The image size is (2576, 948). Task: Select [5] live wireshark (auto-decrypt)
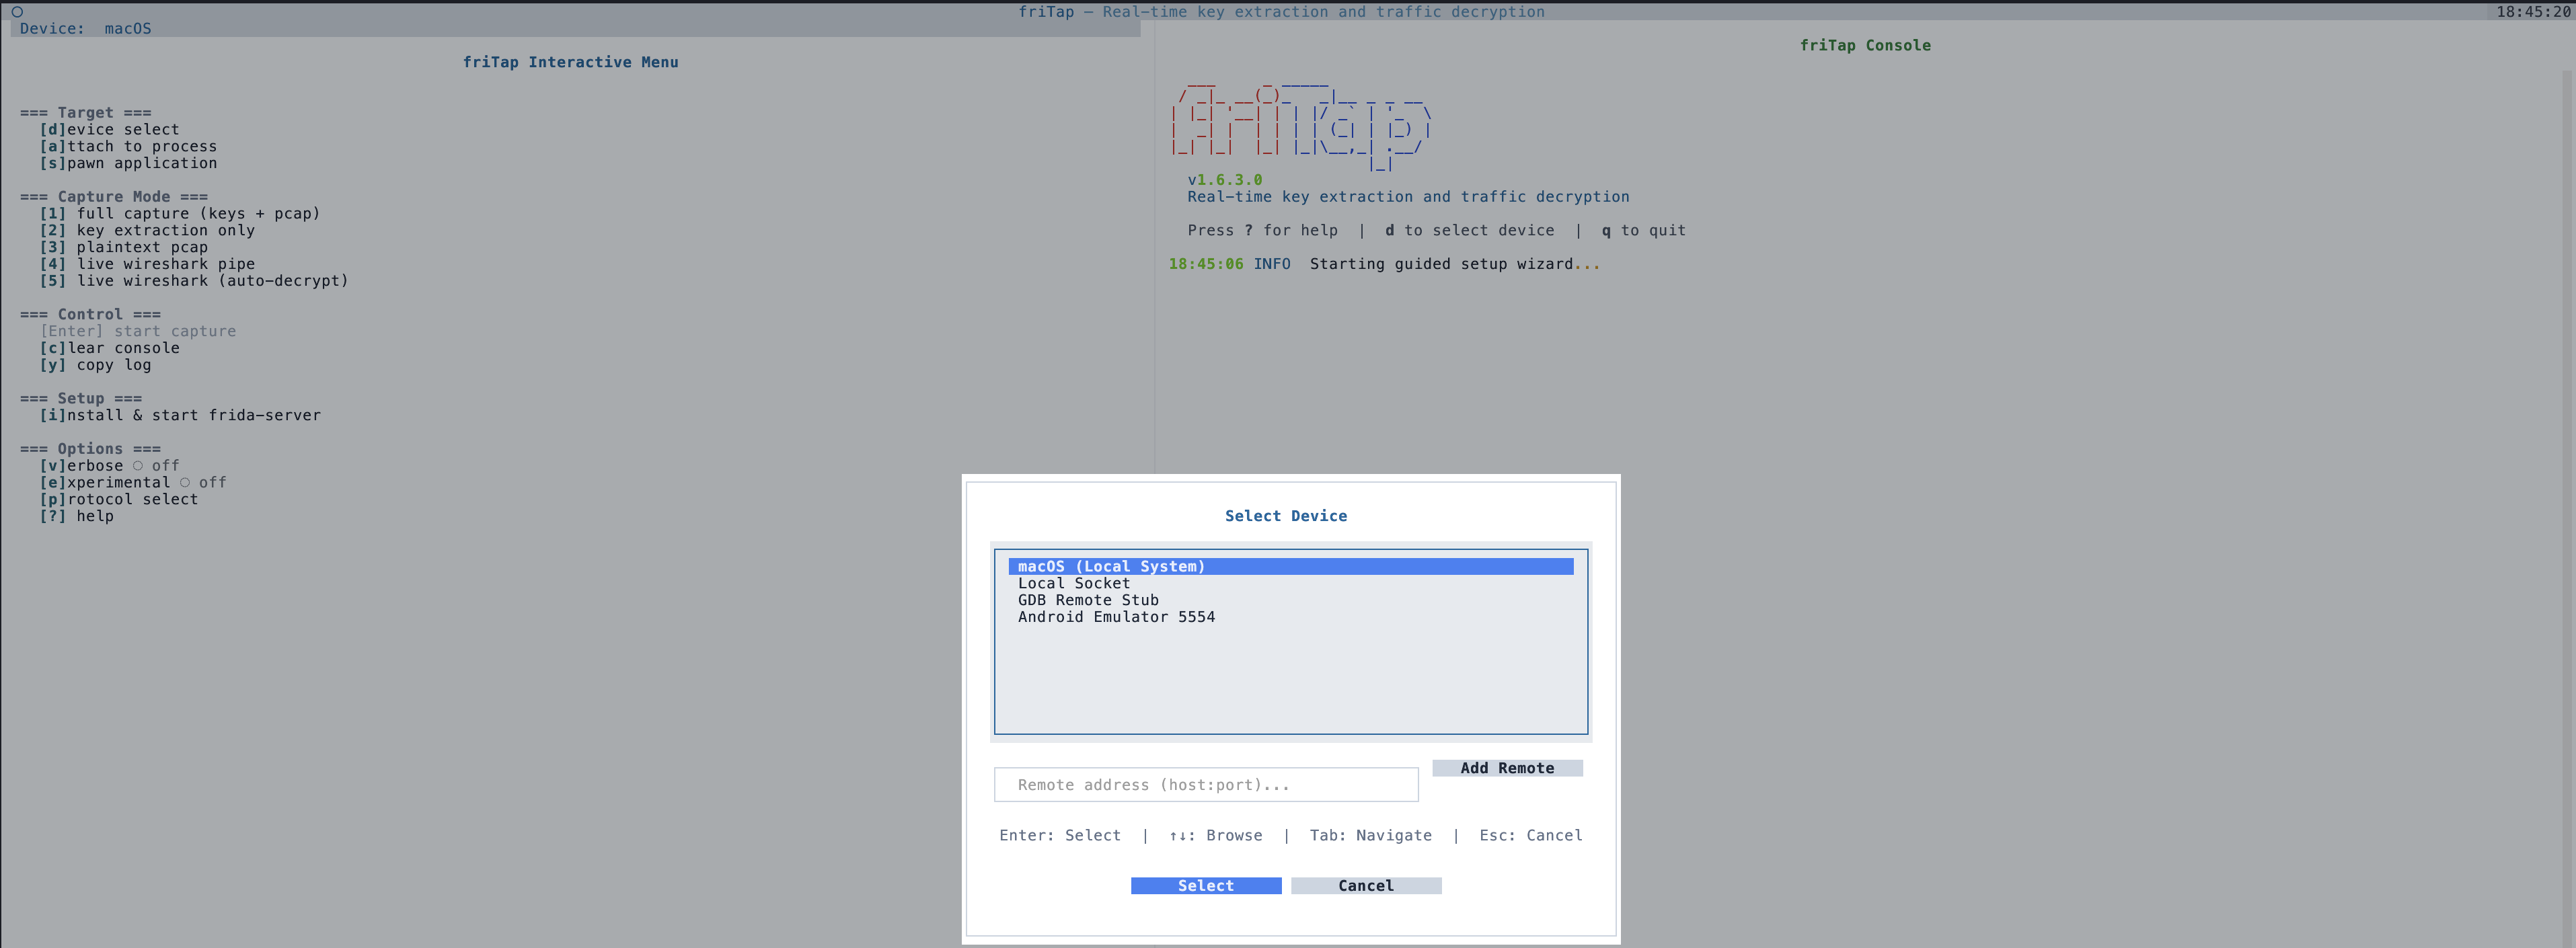[194, 281]
